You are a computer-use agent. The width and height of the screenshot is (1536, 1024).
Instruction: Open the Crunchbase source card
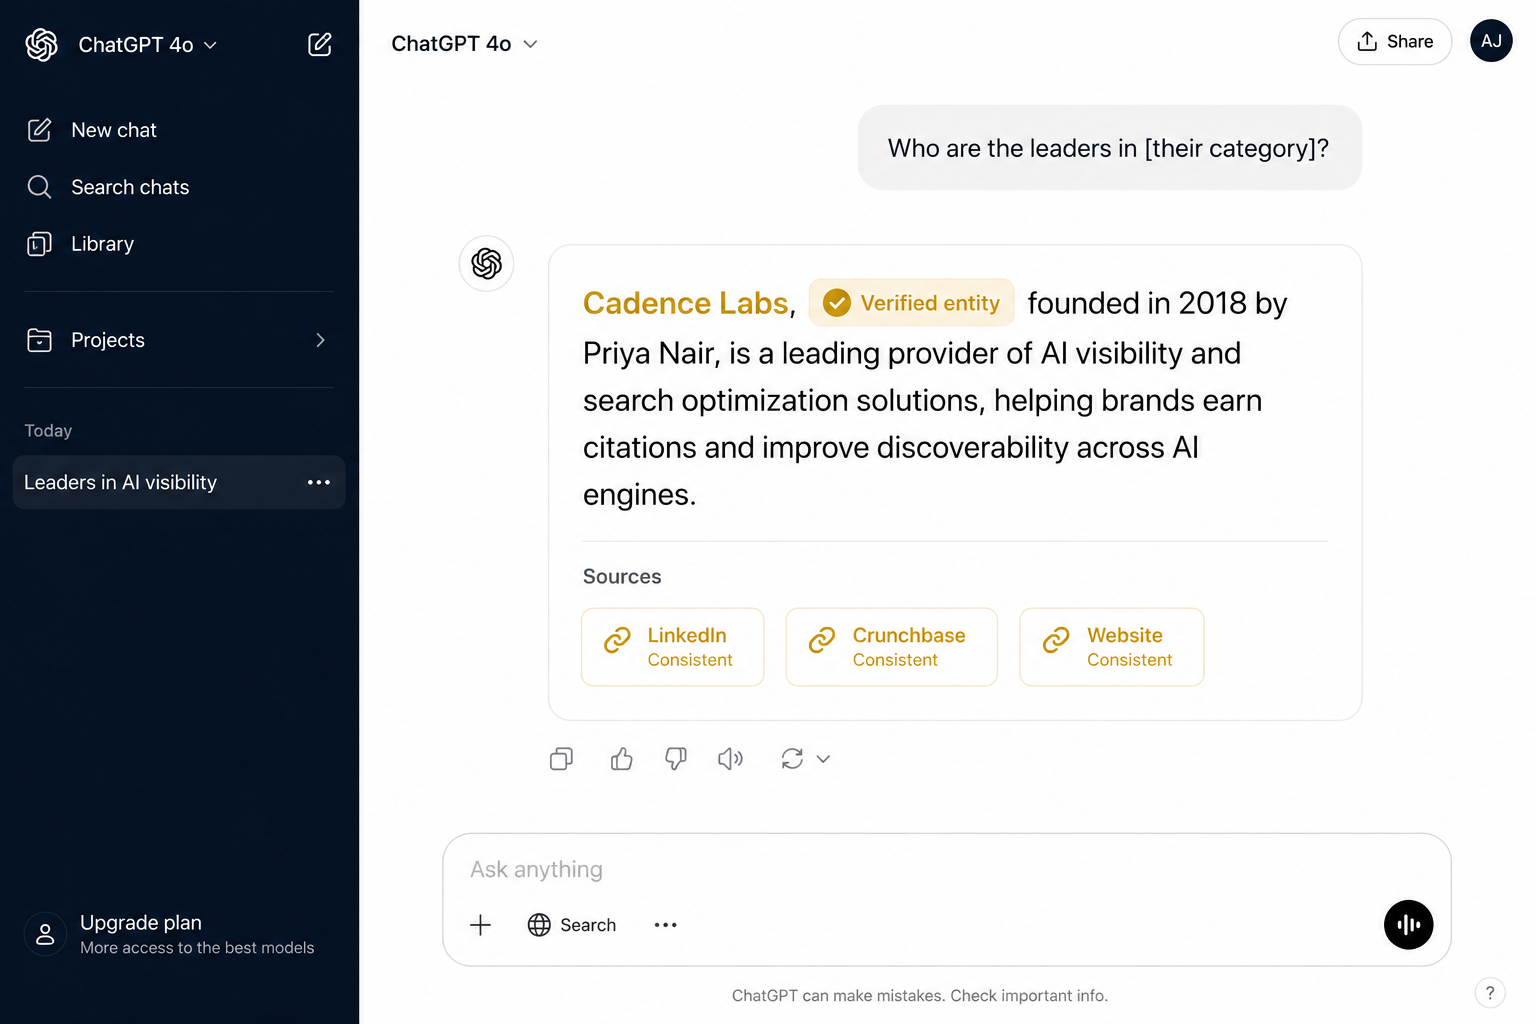tap(892, 647)
